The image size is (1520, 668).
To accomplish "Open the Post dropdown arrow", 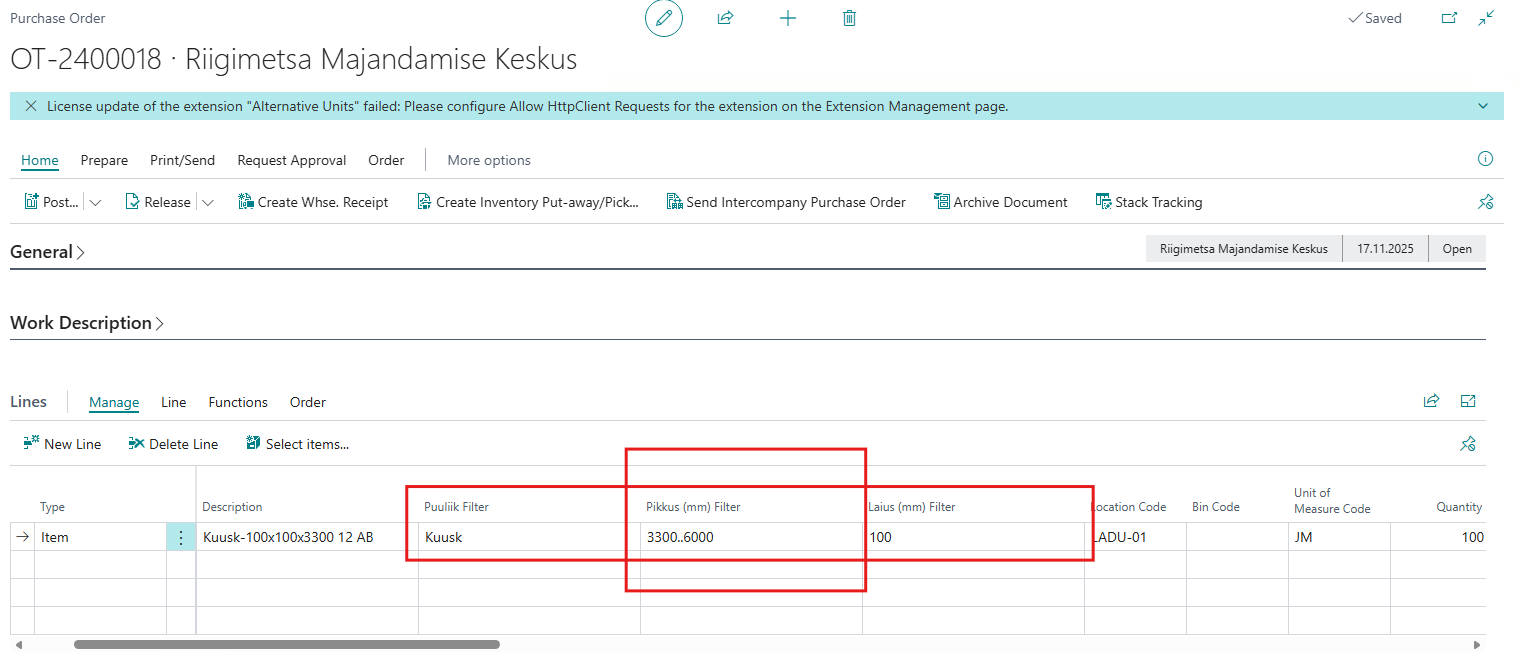I will click(x=96, y=202).
